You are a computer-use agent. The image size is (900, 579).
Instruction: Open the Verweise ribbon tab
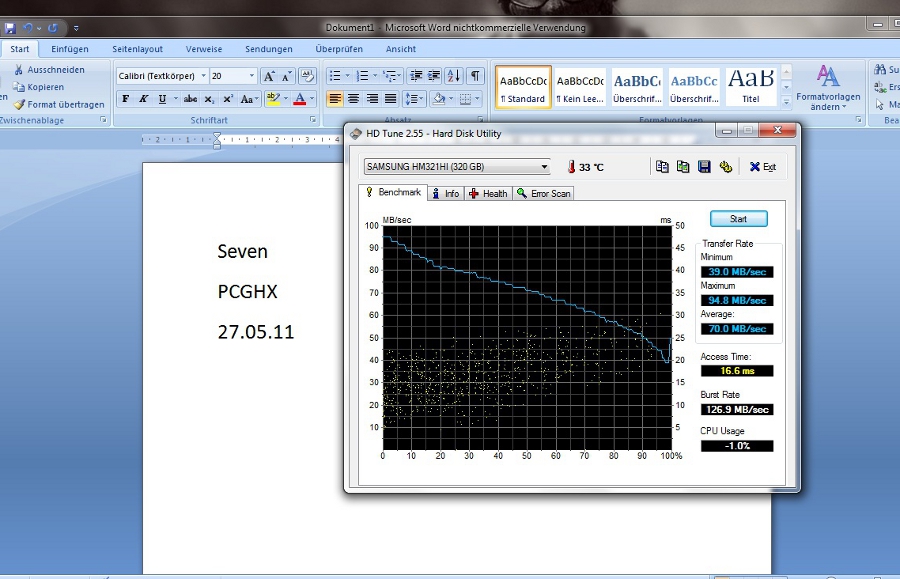(204, 49)
